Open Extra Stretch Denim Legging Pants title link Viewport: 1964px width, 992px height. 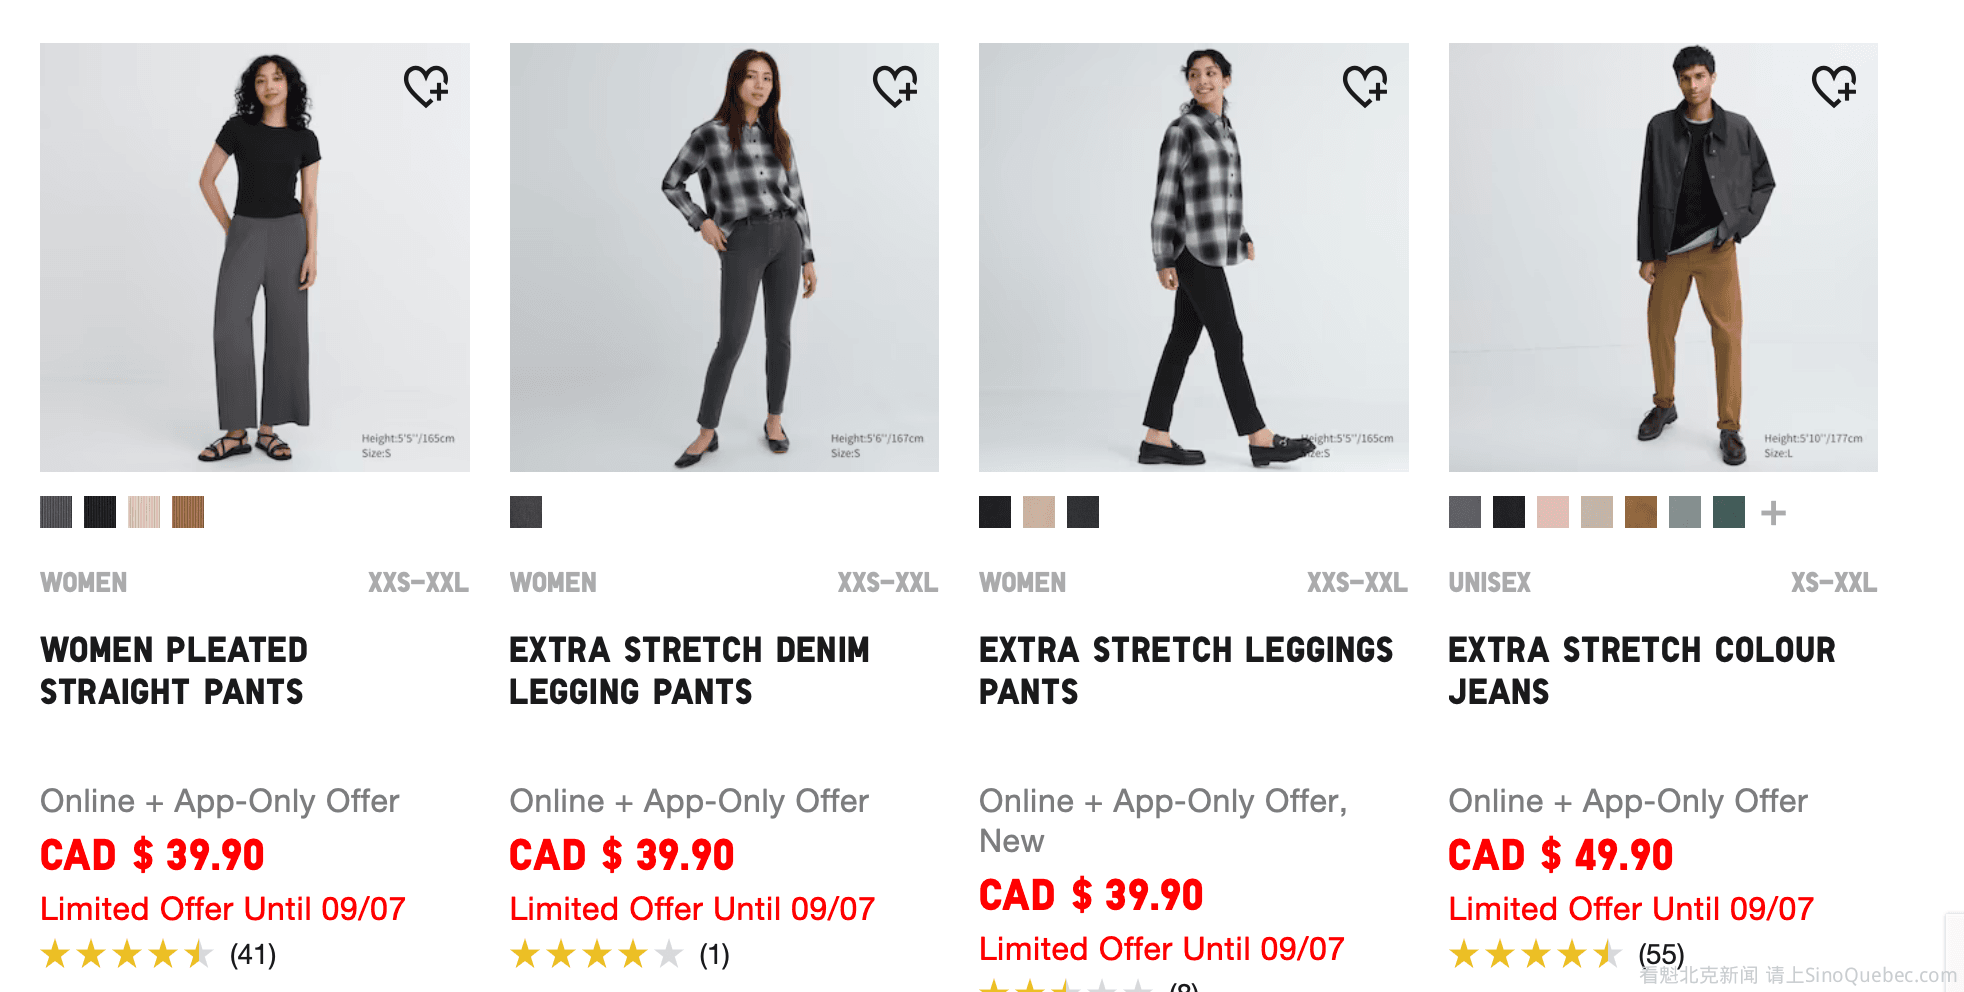[689, 670]
